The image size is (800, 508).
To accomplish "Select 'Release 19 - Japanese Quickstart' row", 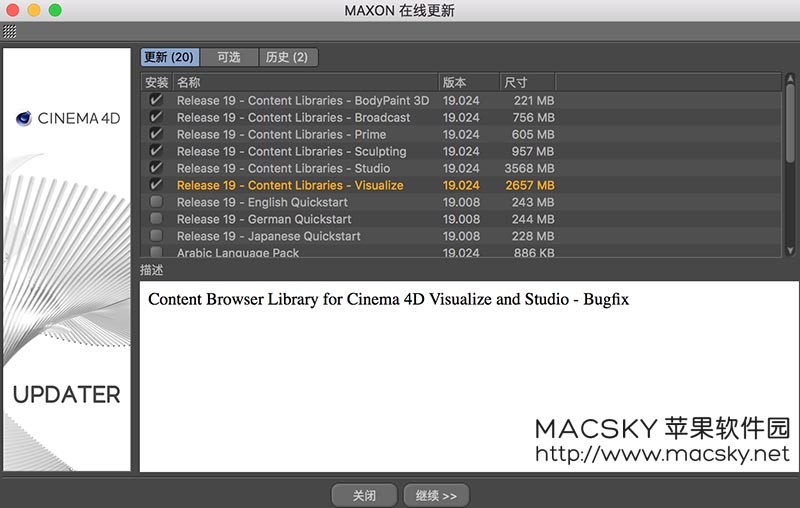I will pyautogui.click(x=461, y=236).
